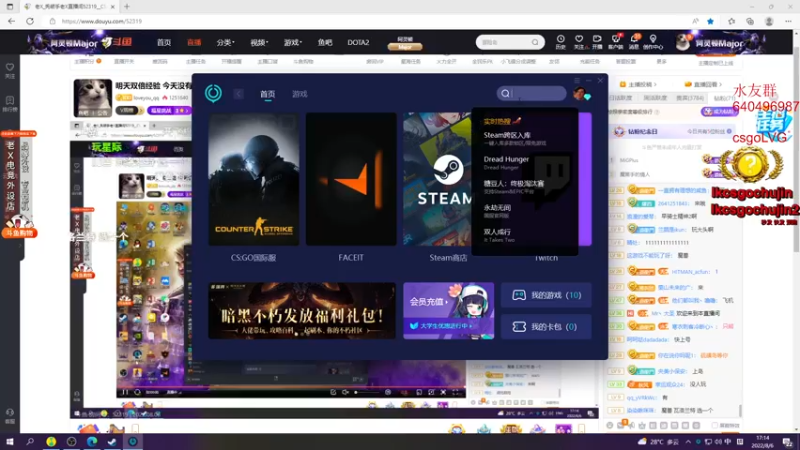The image size is (800, 450).
Task: Open Steam from the taskbar
Action: (x=112, y=442)
